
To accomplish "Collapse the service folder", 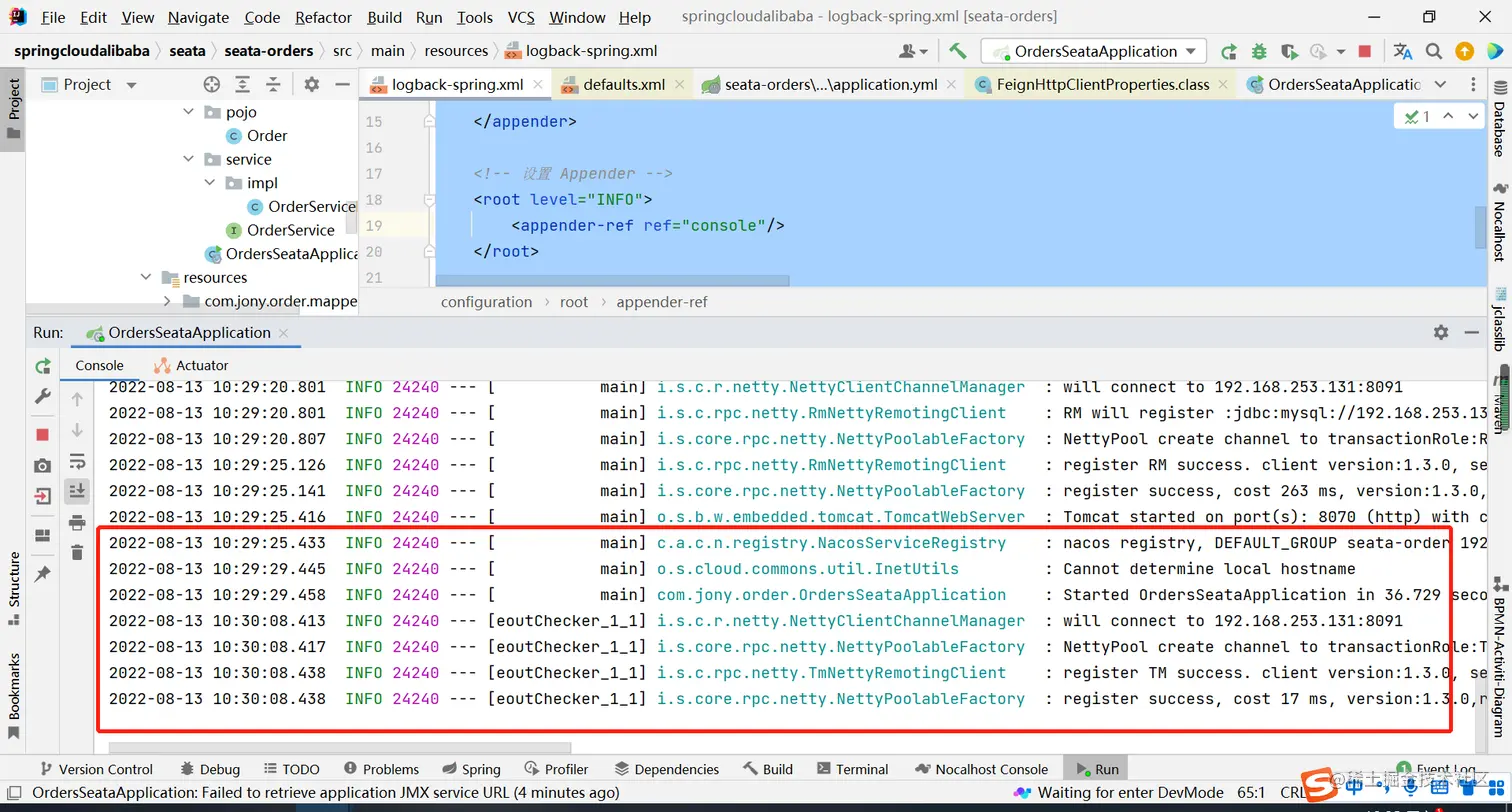I will 188,159.
